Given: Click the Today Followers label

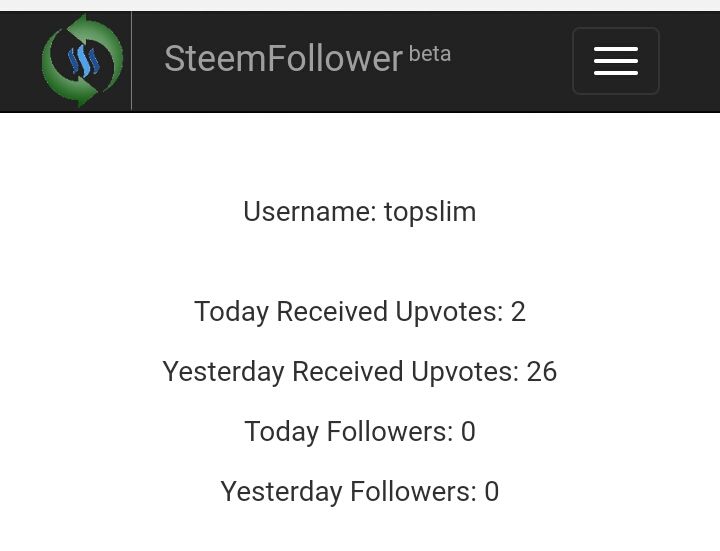Looking at the screenshot, I should (348, 432).
